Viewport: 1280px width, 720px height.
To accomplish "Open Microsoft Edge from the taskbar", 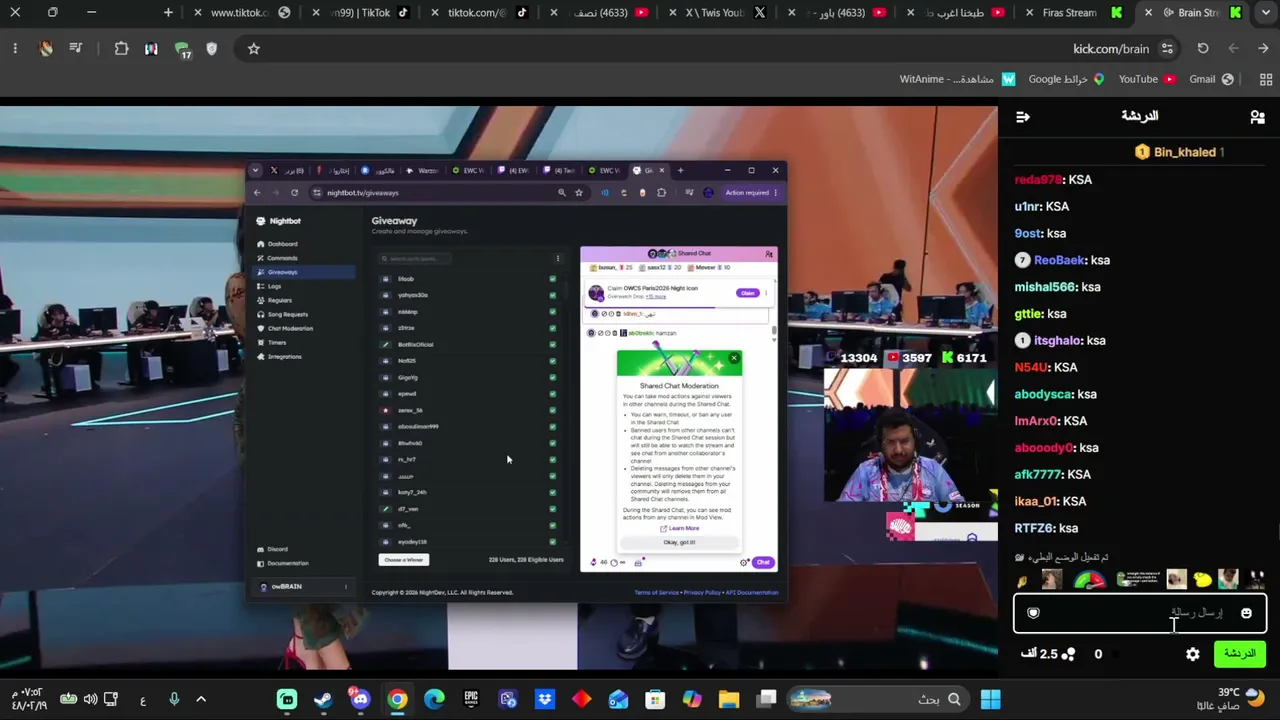I will [x=434, y=699].
